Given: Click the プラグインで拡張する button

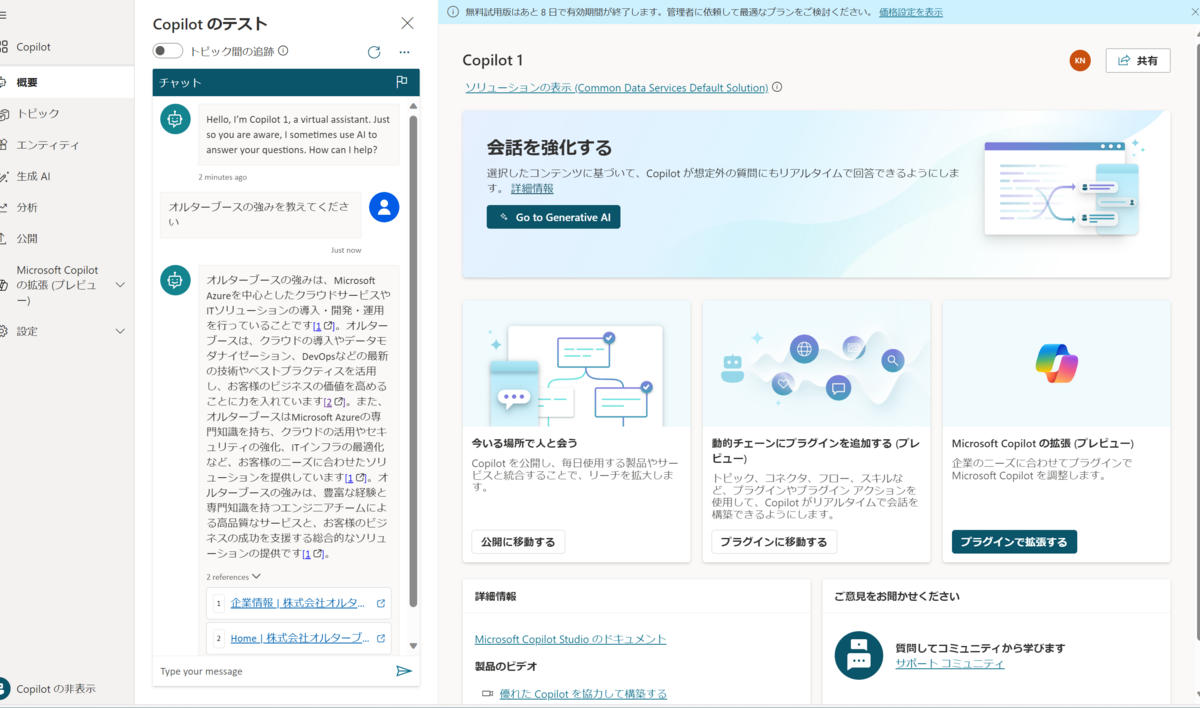Looking at the screenshot, I should (1014, 542).
